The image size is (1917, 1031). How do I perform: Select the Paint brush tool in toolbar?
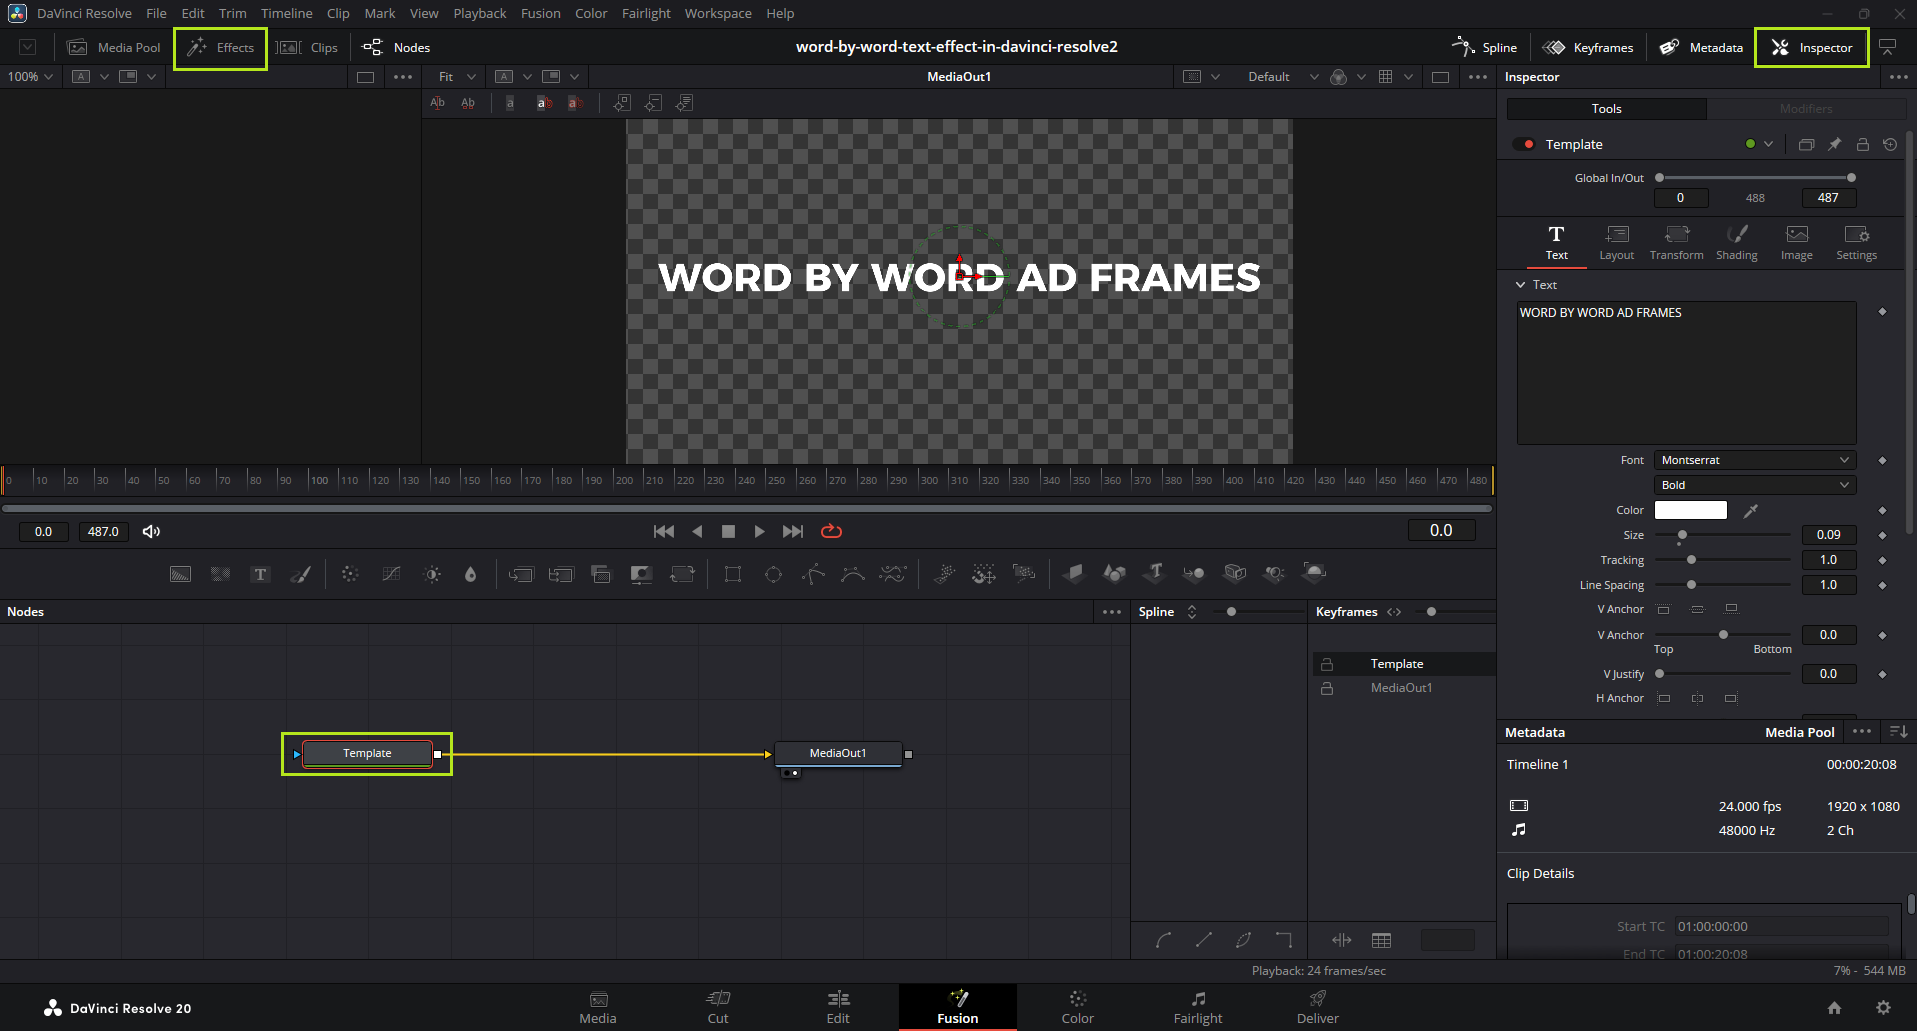[x=301, y=574]
